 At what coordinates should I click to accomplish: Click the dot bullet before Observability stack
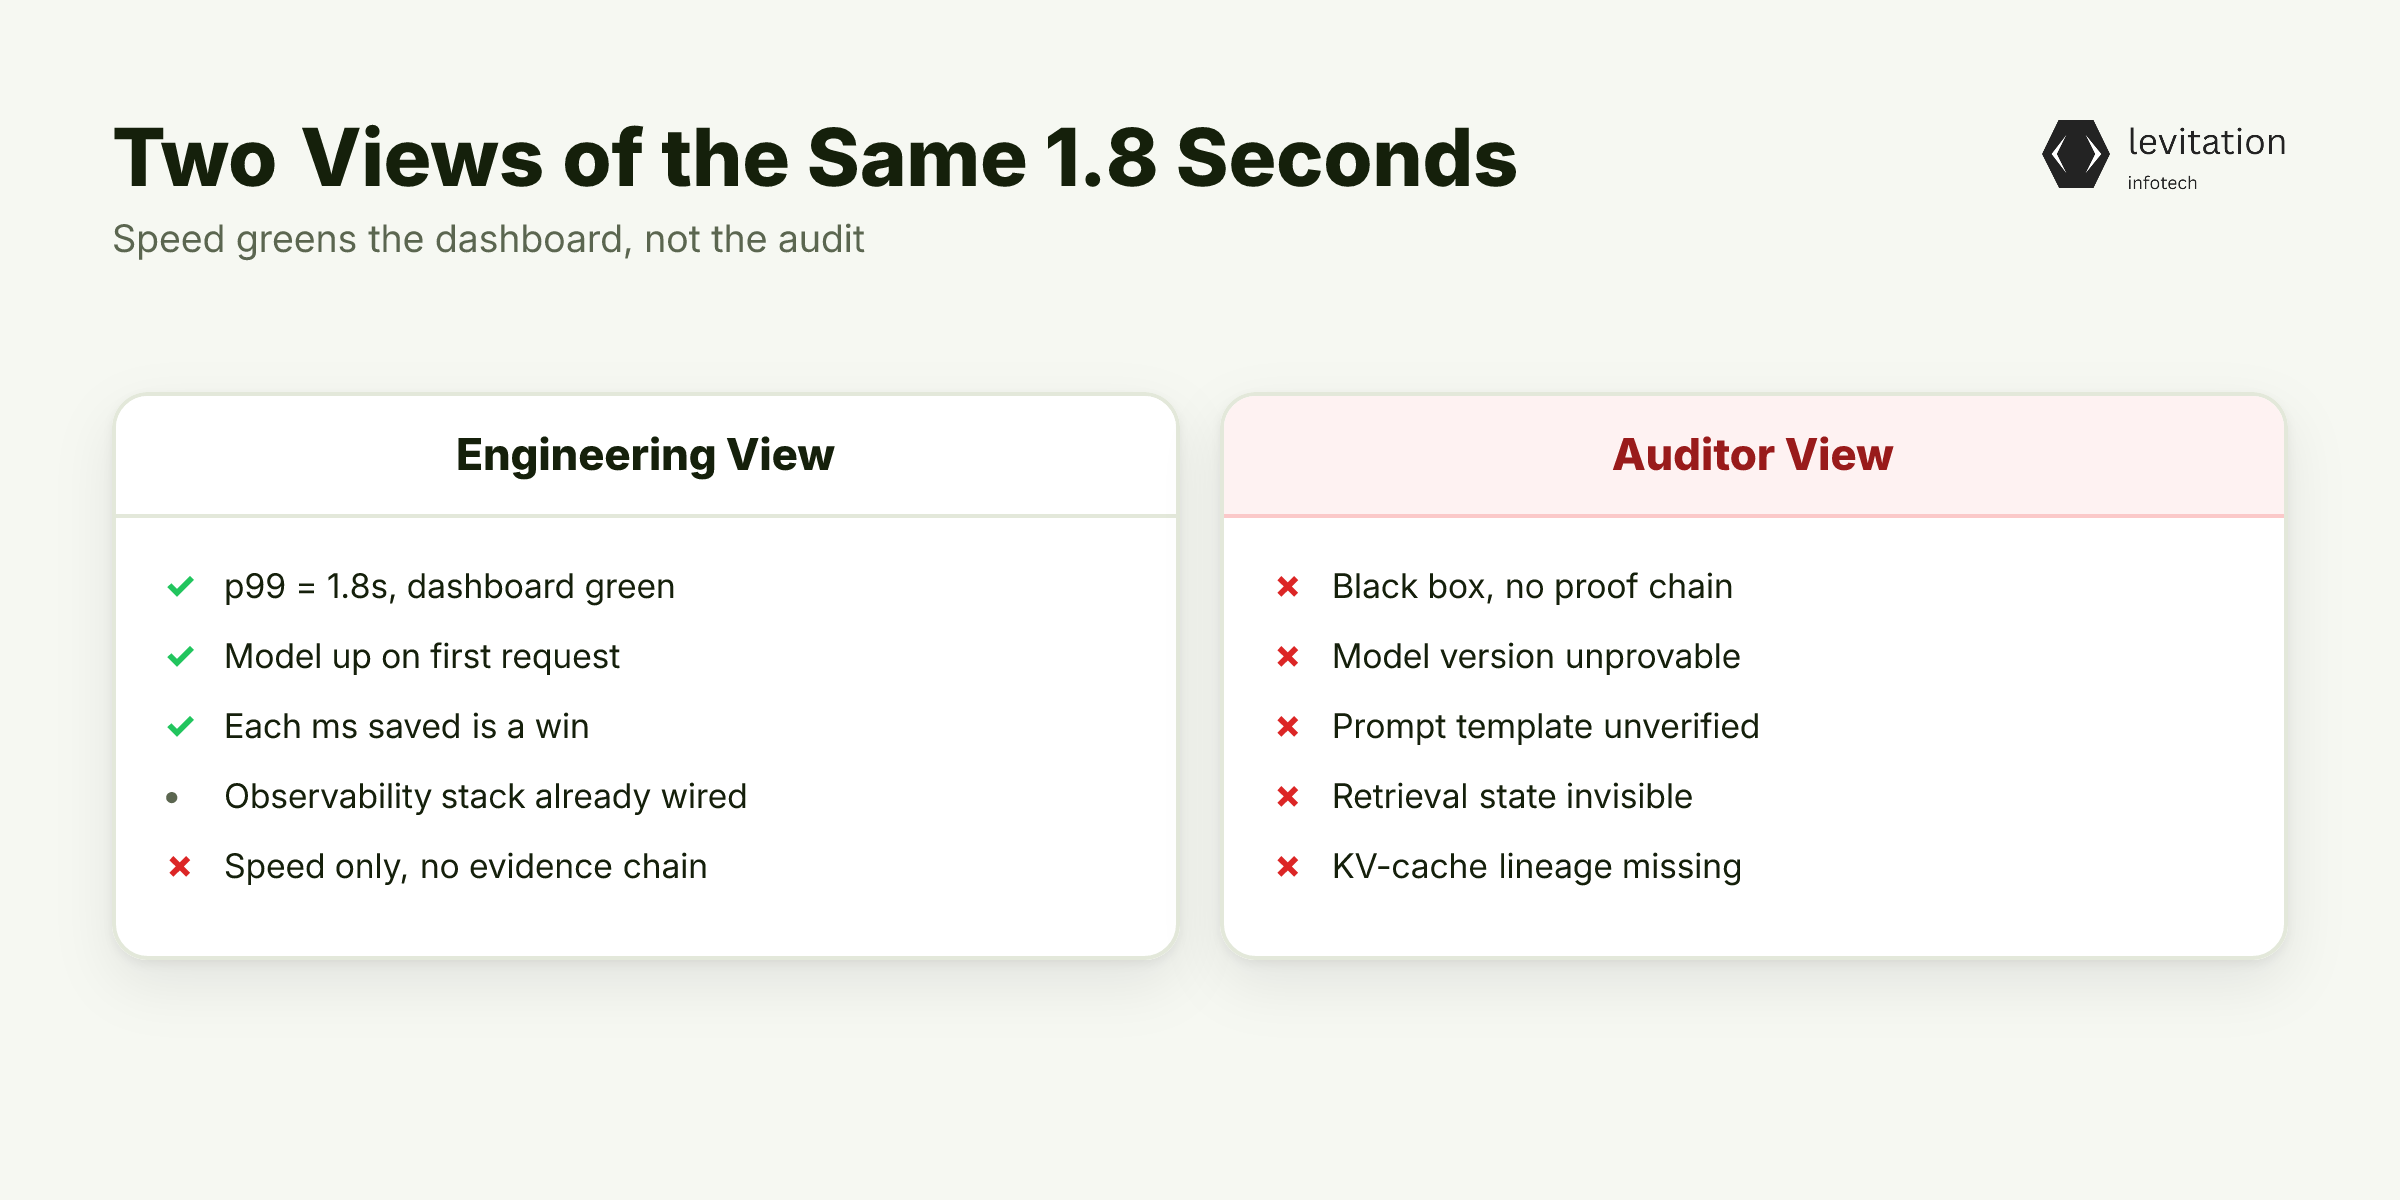tap(172, 797)
